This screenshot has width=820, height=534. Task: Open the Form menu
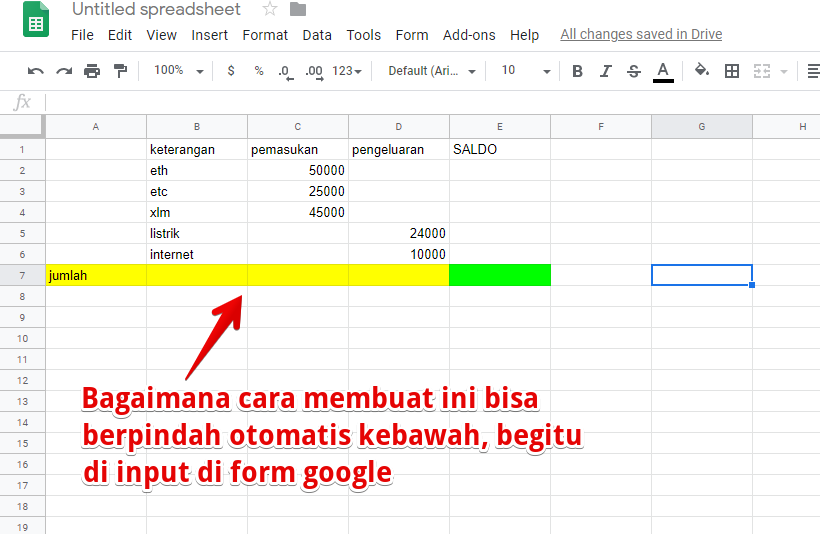tap(412, 35)
